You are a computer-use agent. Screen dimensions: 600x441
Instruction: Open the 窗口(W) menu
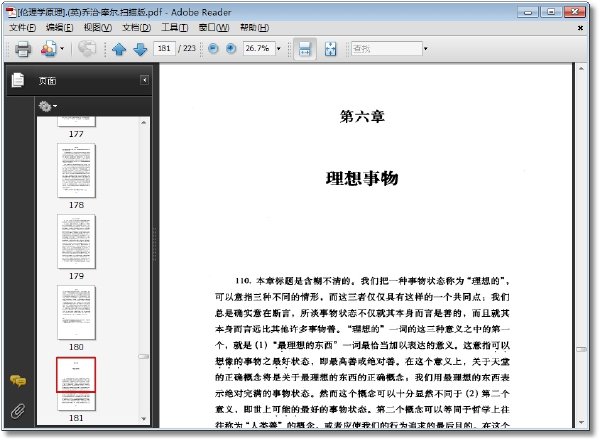click(x=214, y=28)
